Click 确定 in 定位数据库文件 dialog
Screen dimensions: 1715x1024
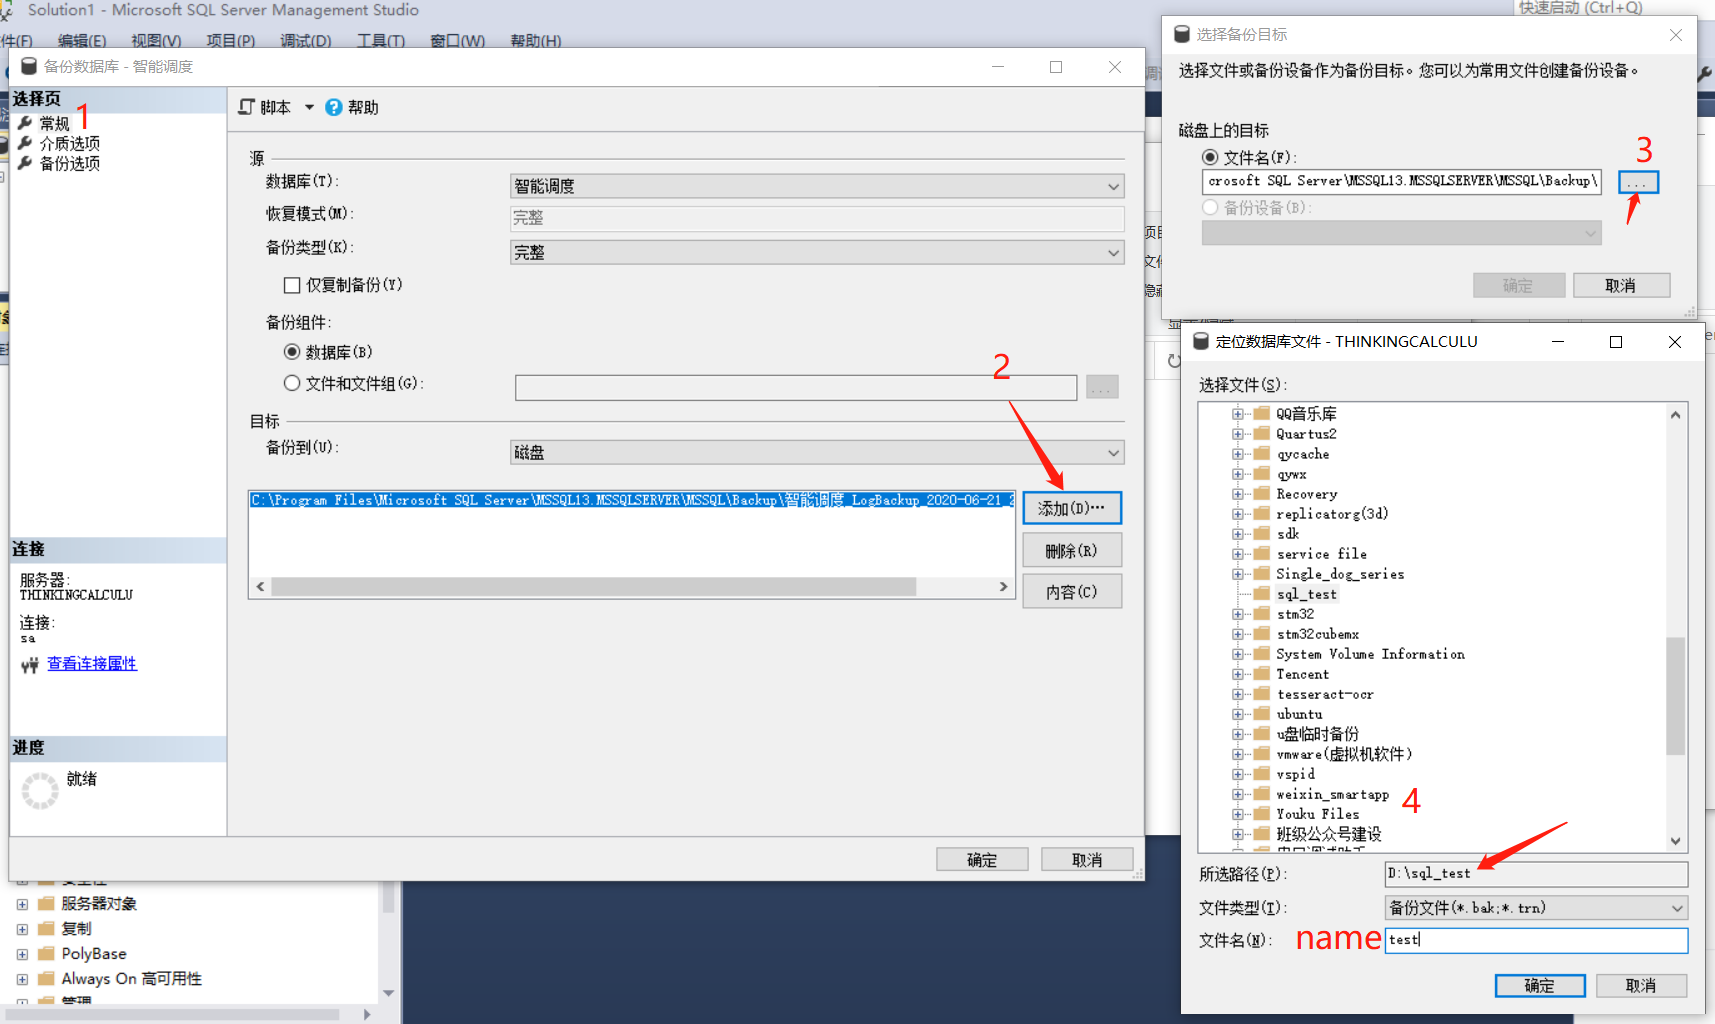tap(1540, 985)
